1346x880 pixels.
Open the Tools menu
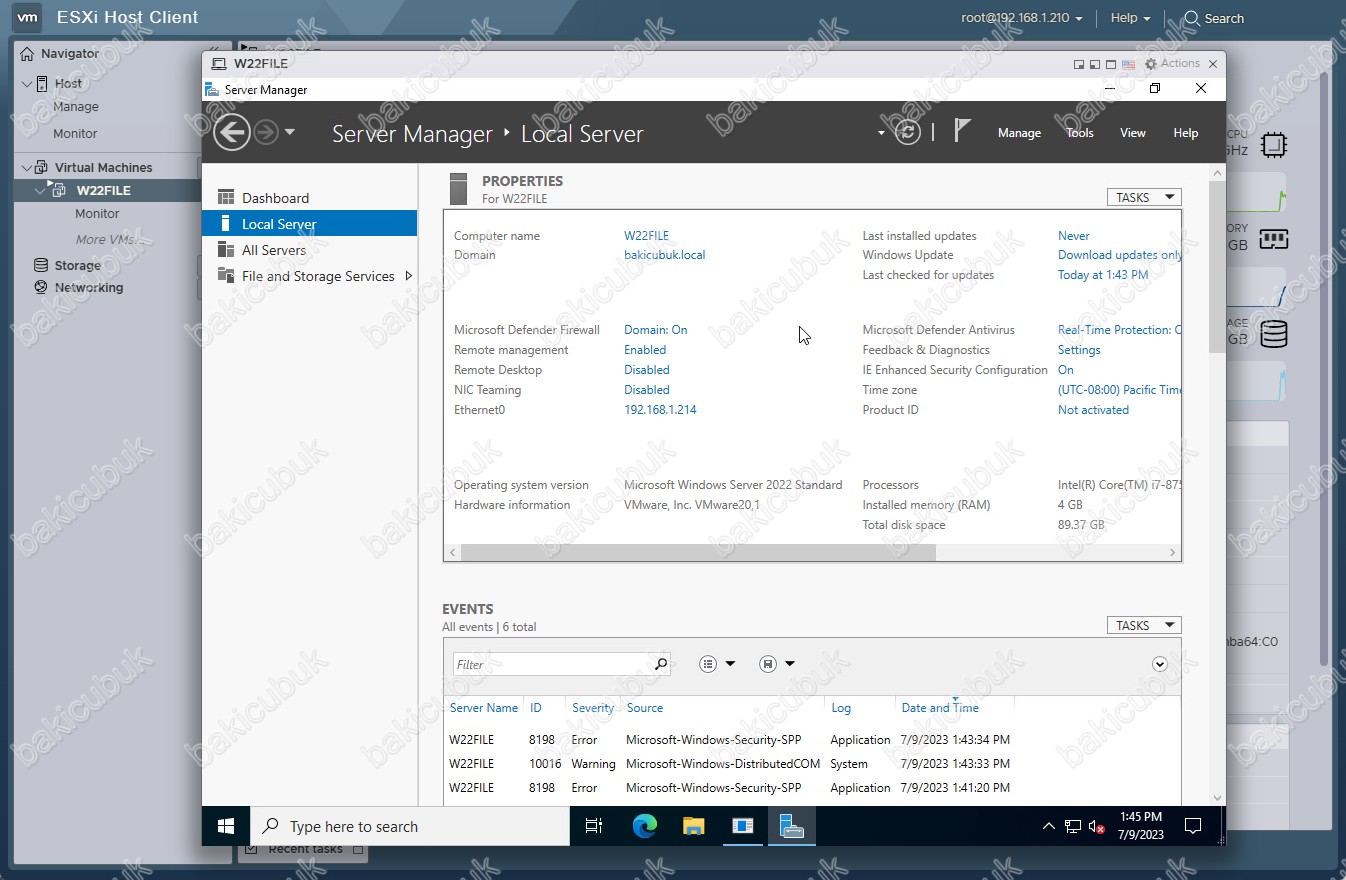[x=1079, y=133]
